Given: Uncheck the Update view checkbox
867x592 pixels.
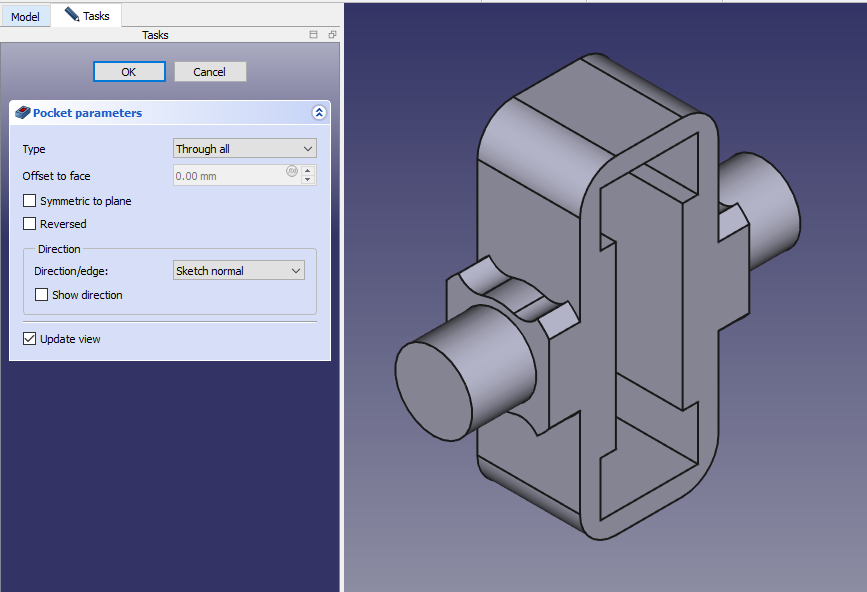Looking at the screenshot, I should coord(30,339).
